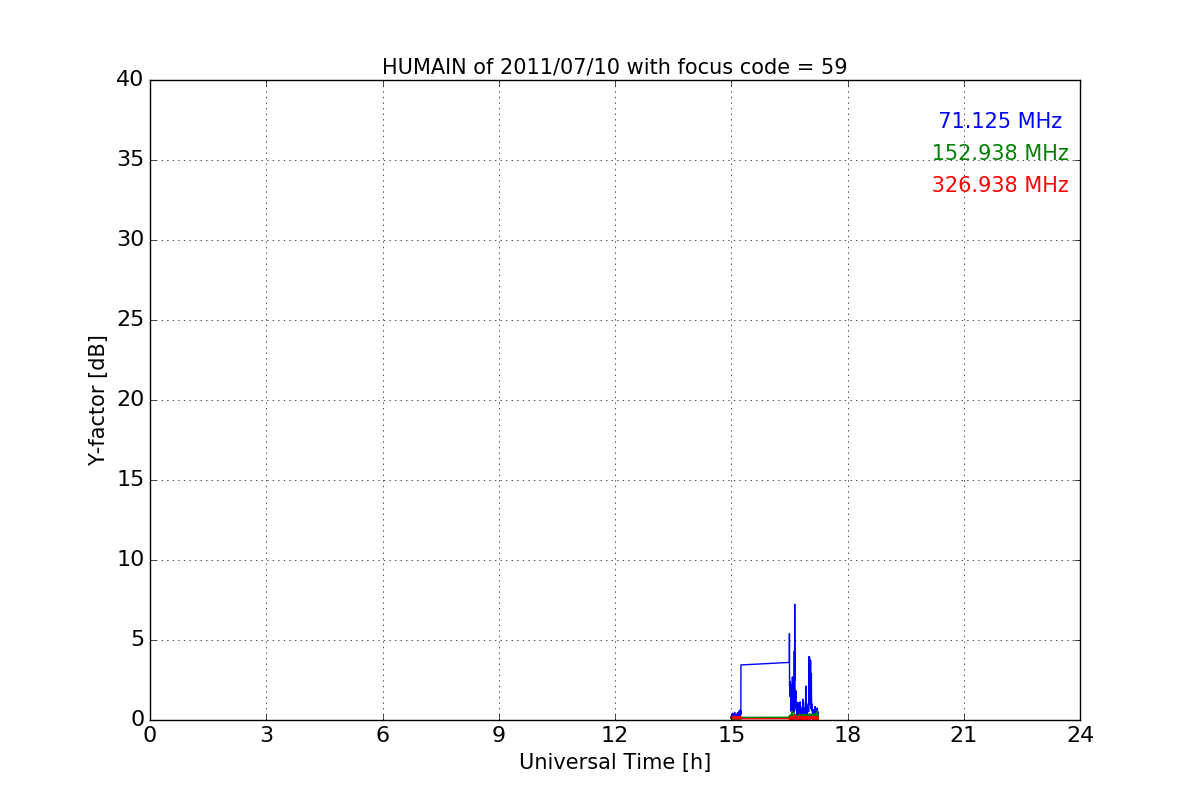Screen dimensions: 1200x800
Task: Click the Universal Time [h] axis label
Action: pos(614,762)
